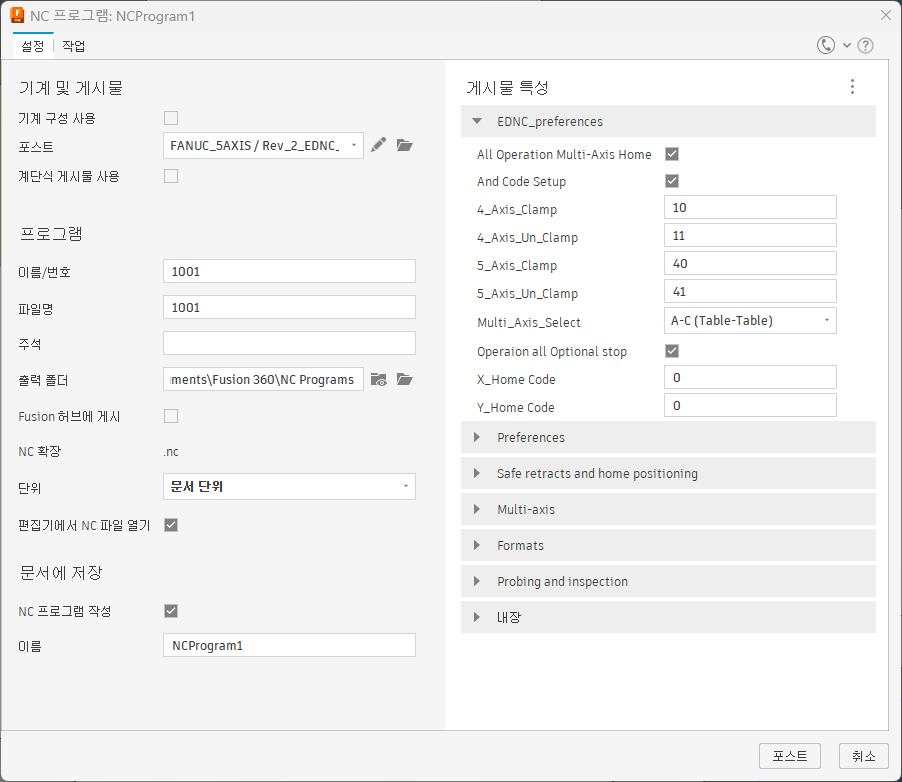Open output folder browse icon
The height and width of the screenshot is (782, 902).
[x=404, y=379]
